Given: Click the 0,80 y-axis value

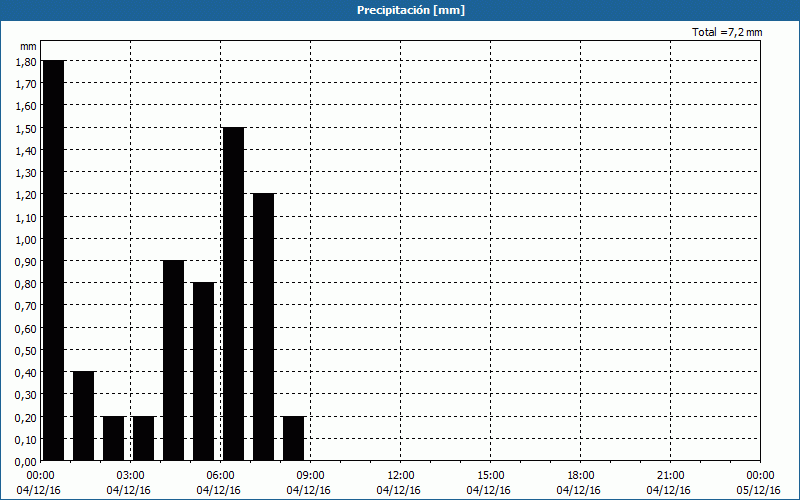Looking at the screenshot, I should click(x=26, y=284).
